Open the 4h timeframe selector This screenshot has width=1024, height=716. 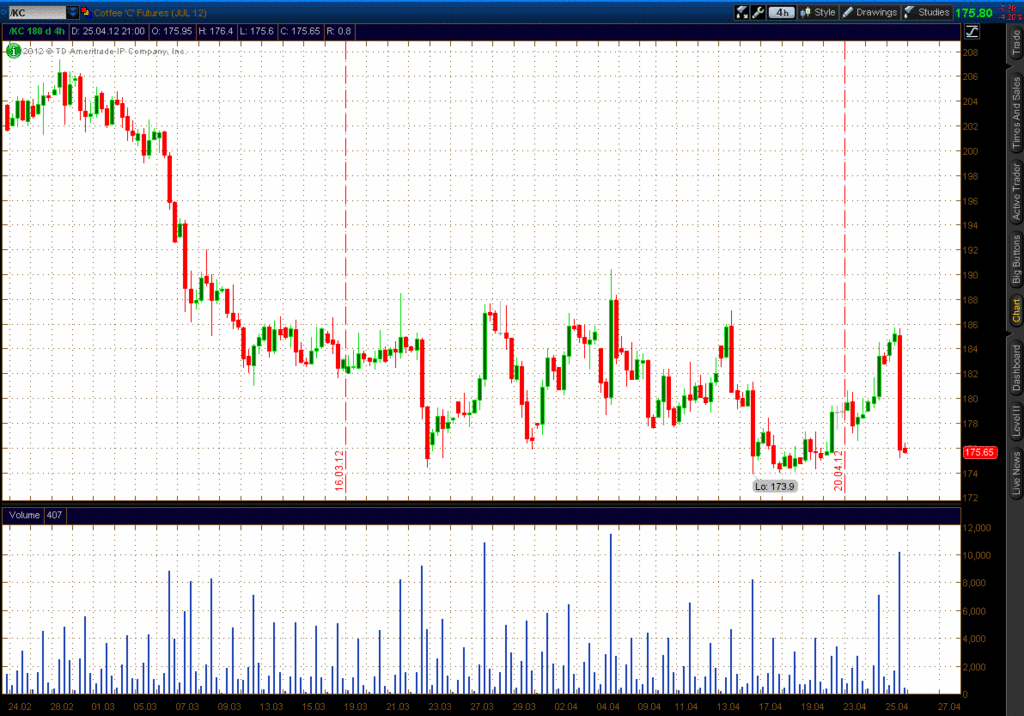click(782, 12)
